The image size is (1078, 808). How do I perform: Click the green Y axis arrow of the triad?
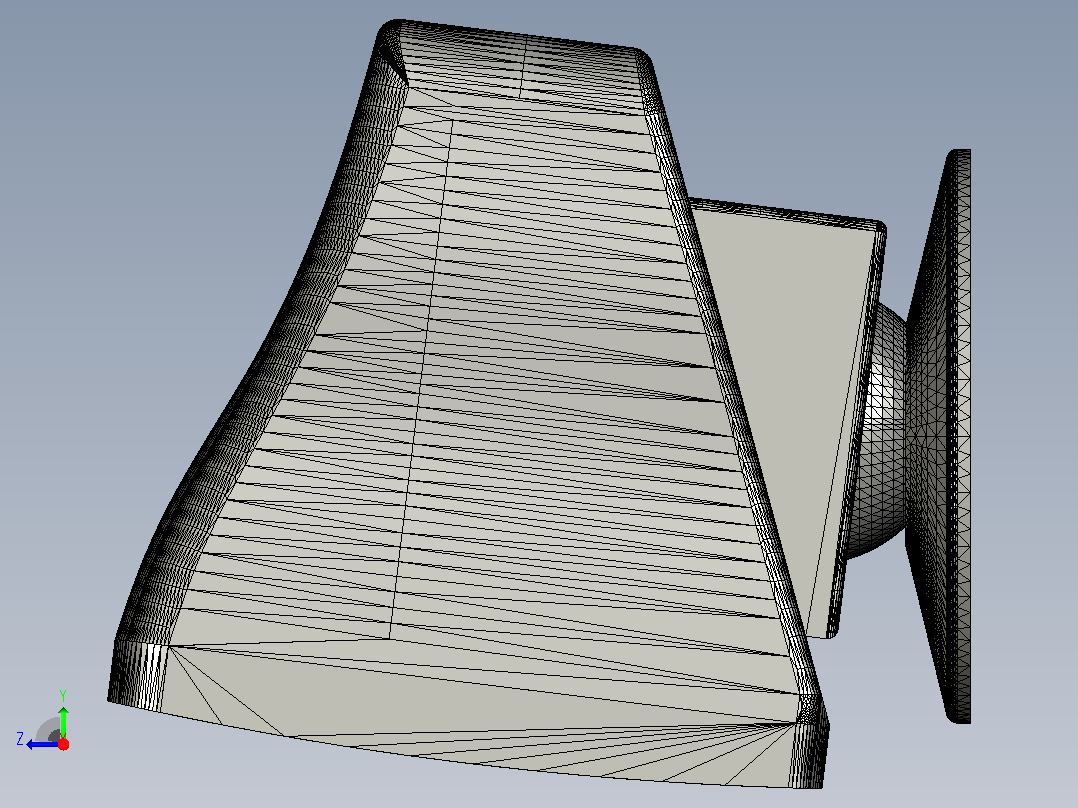pos(63,722)
